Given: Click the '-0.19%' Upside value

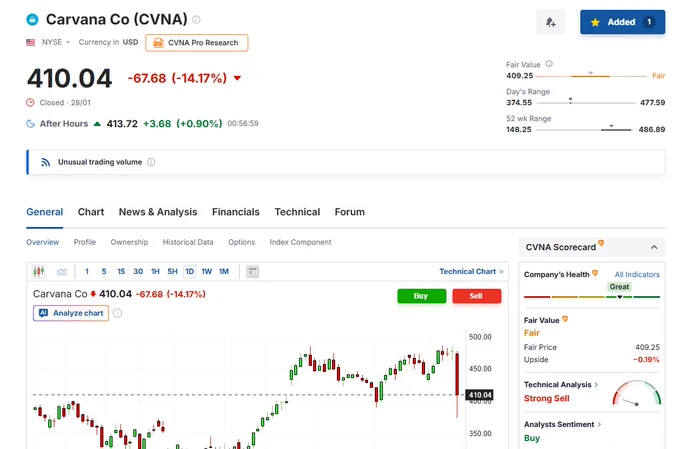Looking at the screenshot, I should (x=646, y=360).
